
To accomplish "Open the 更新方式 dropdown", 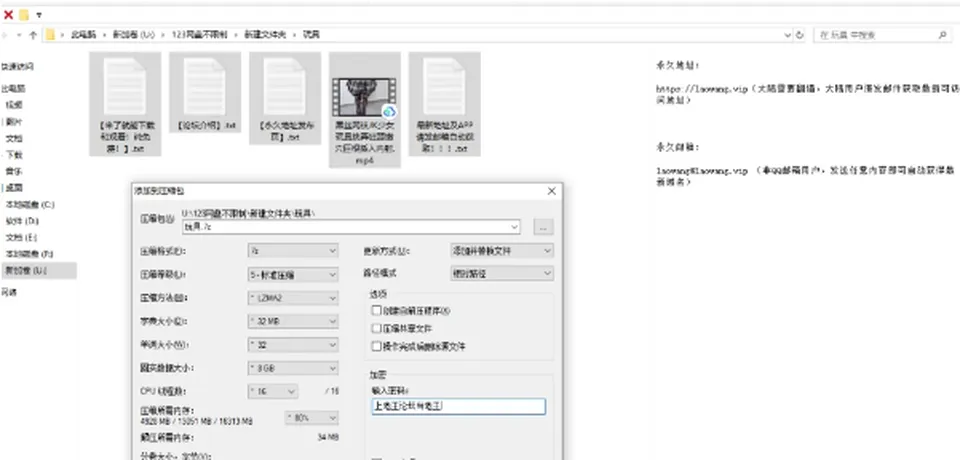I will pos(502,251).
